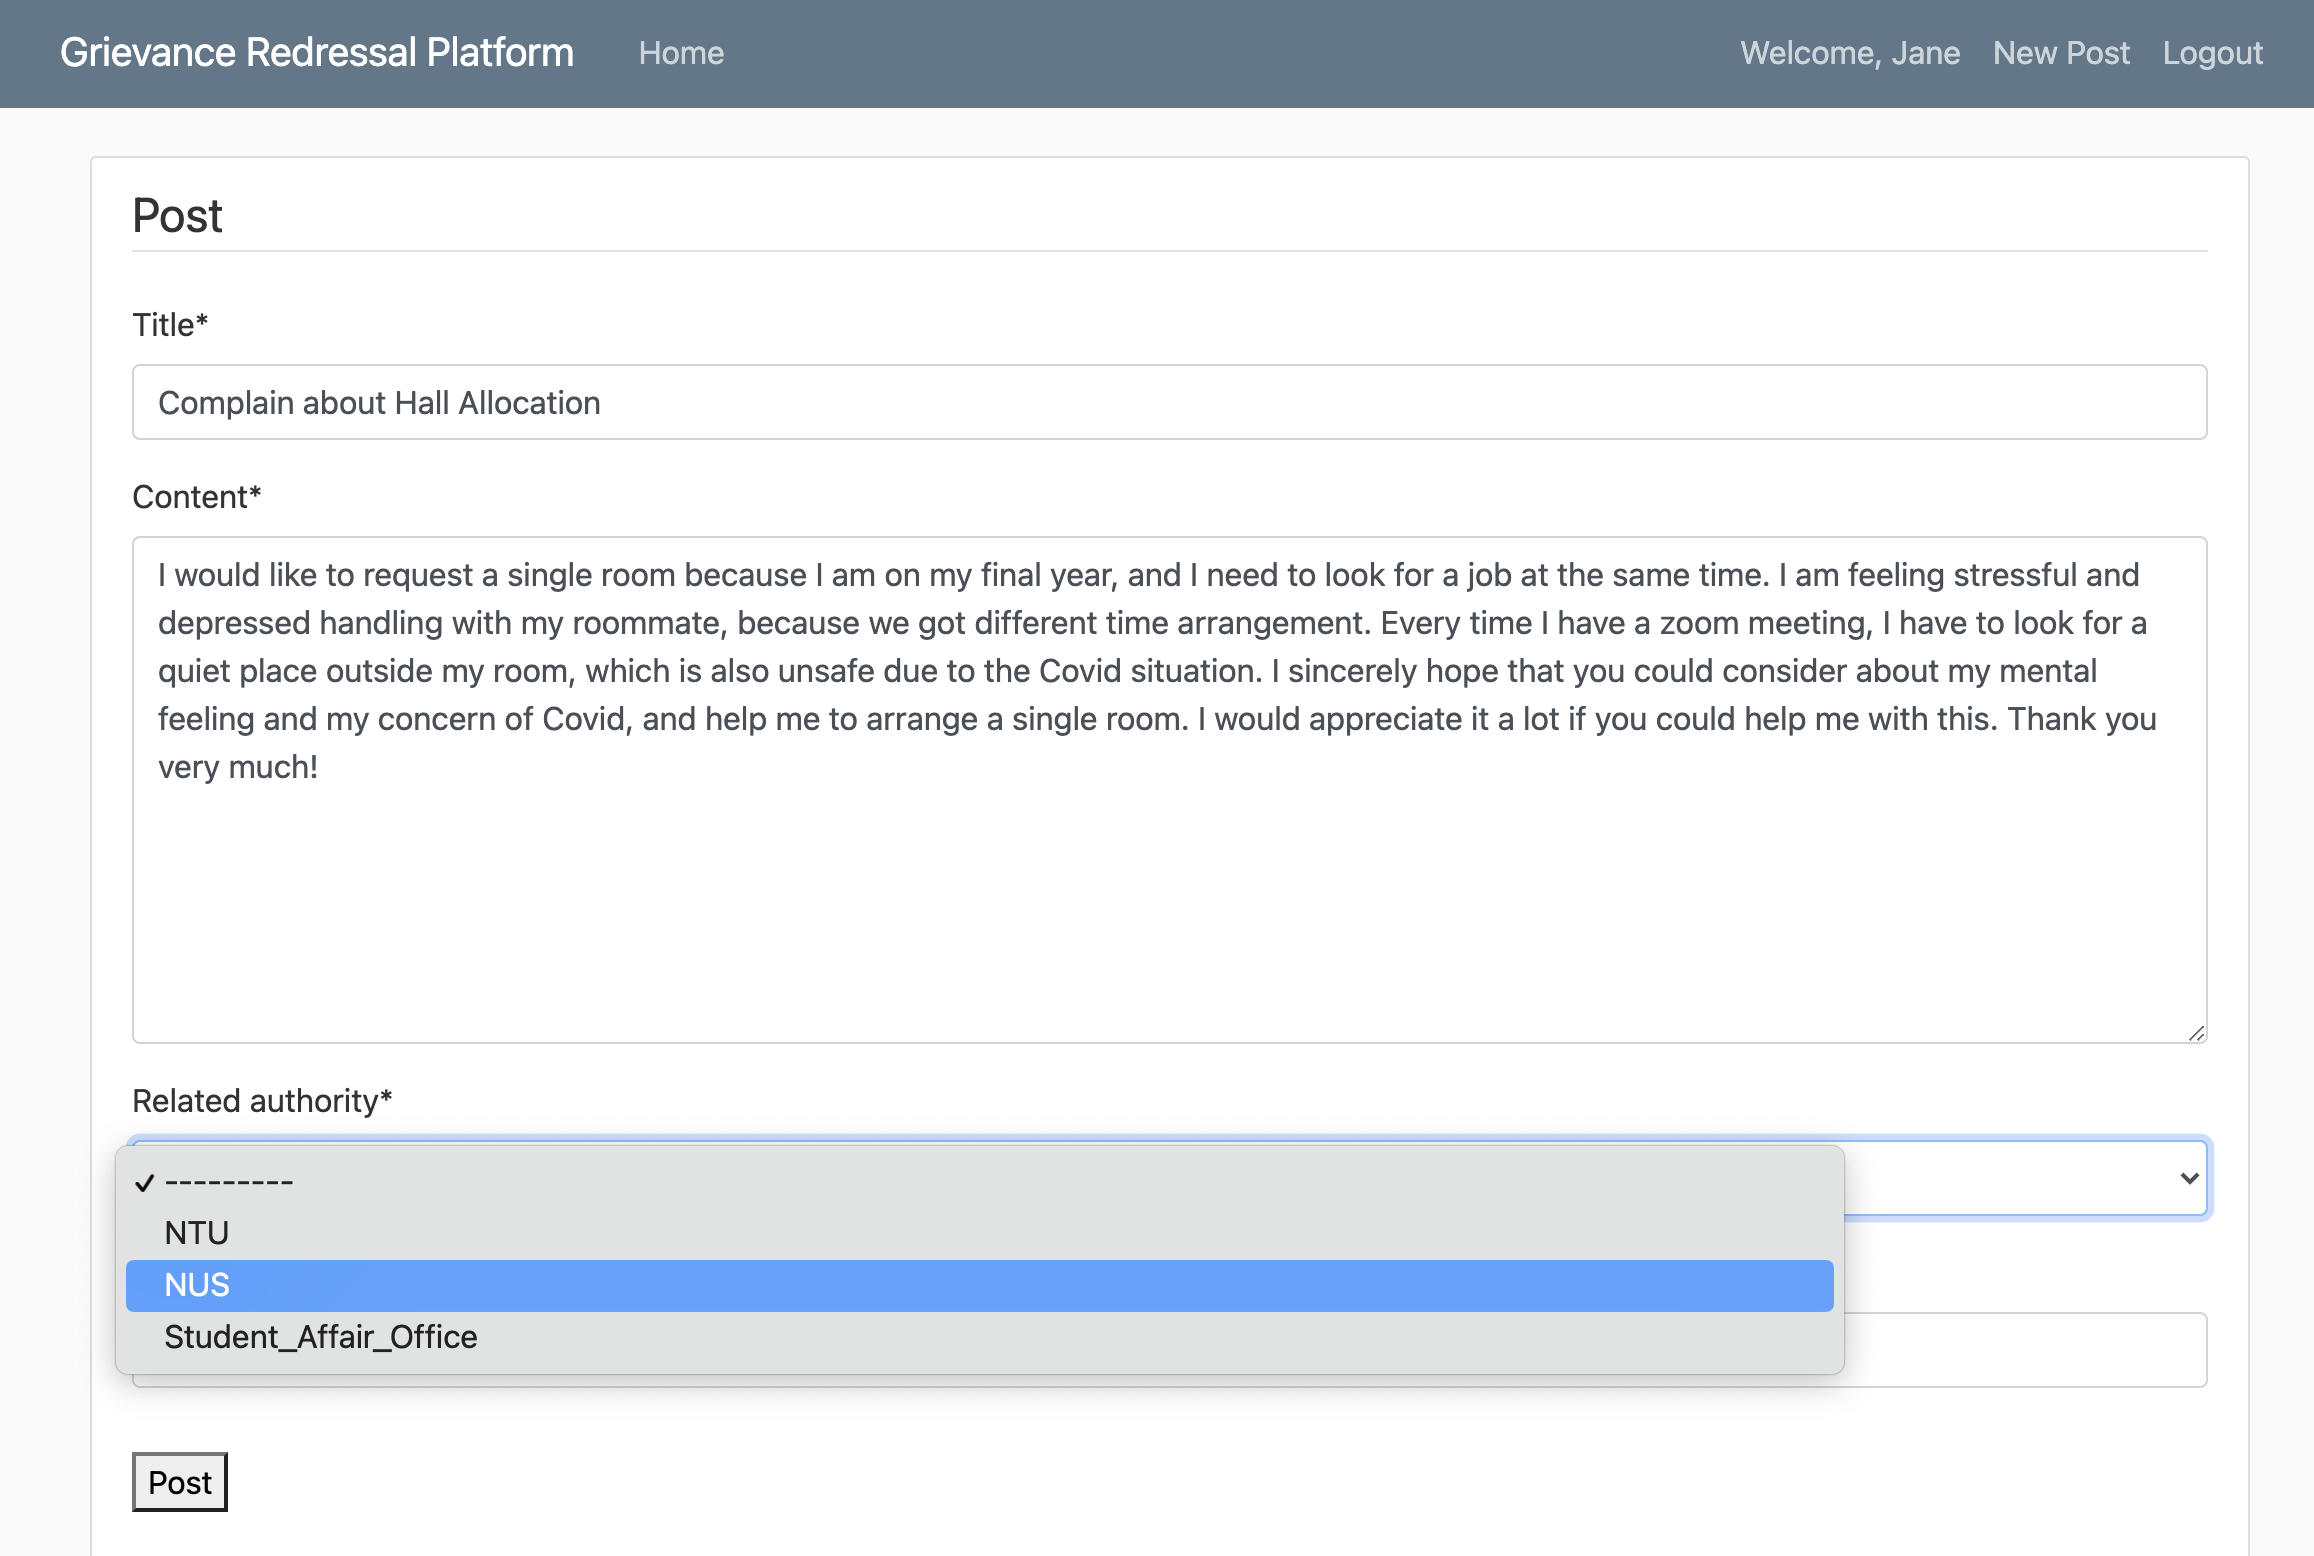Focus the Title input field
Image resolution: width=2314 pixels, height=1556 pixels.
1168,402
